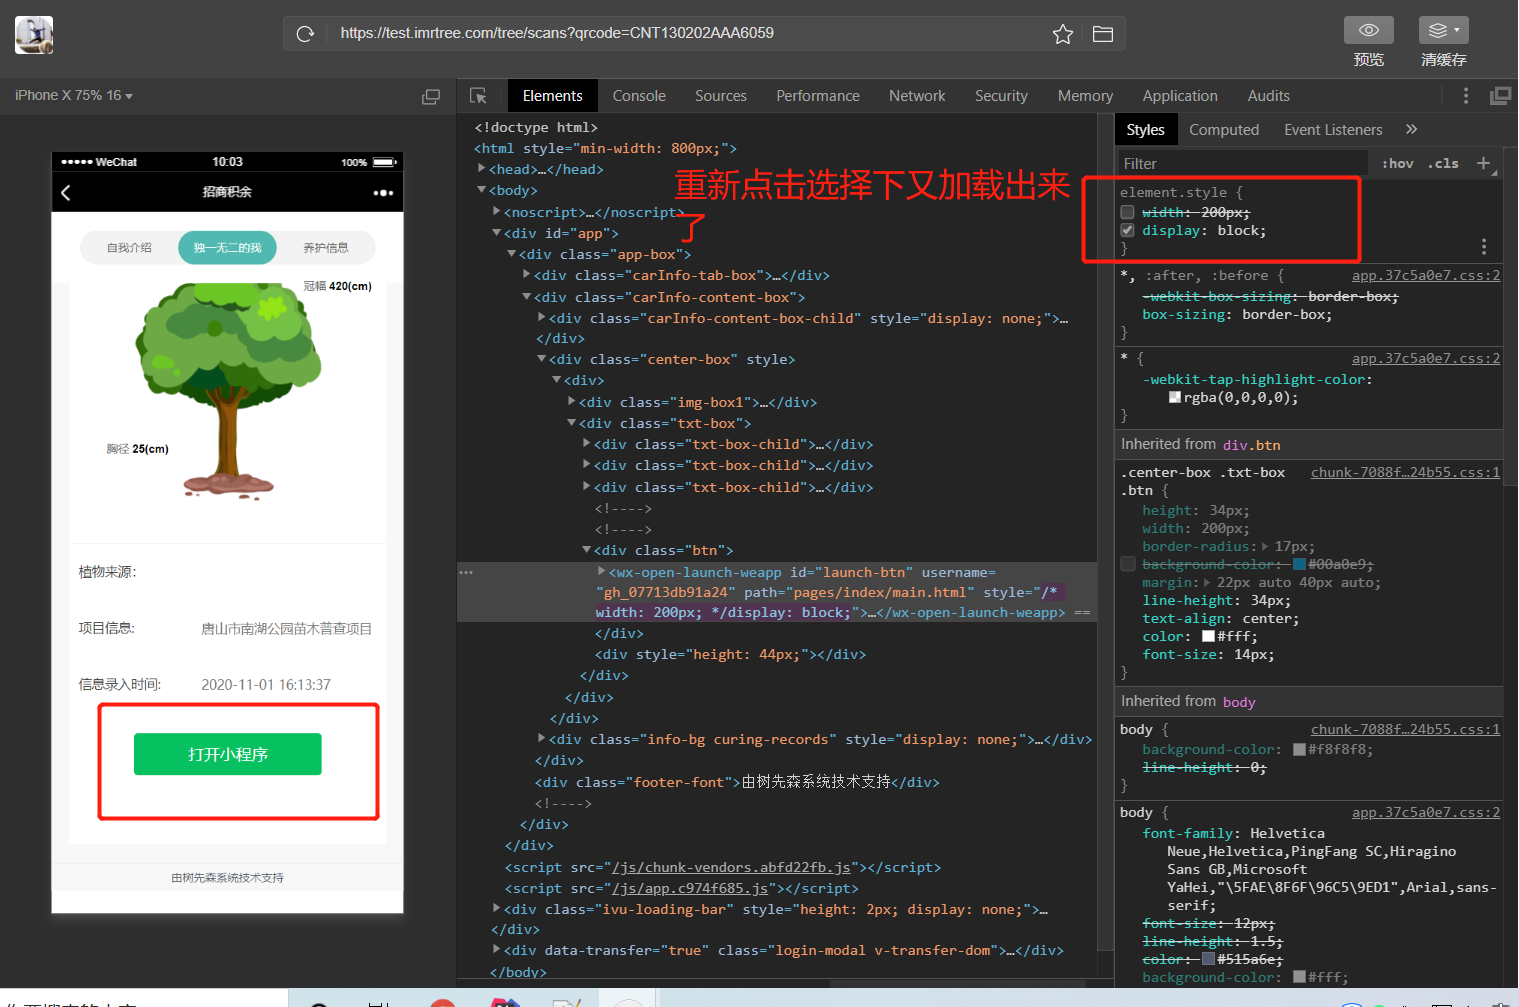Open the Application tab
This screenshot has height=1007, width=1519.
tap(1180, 96)
